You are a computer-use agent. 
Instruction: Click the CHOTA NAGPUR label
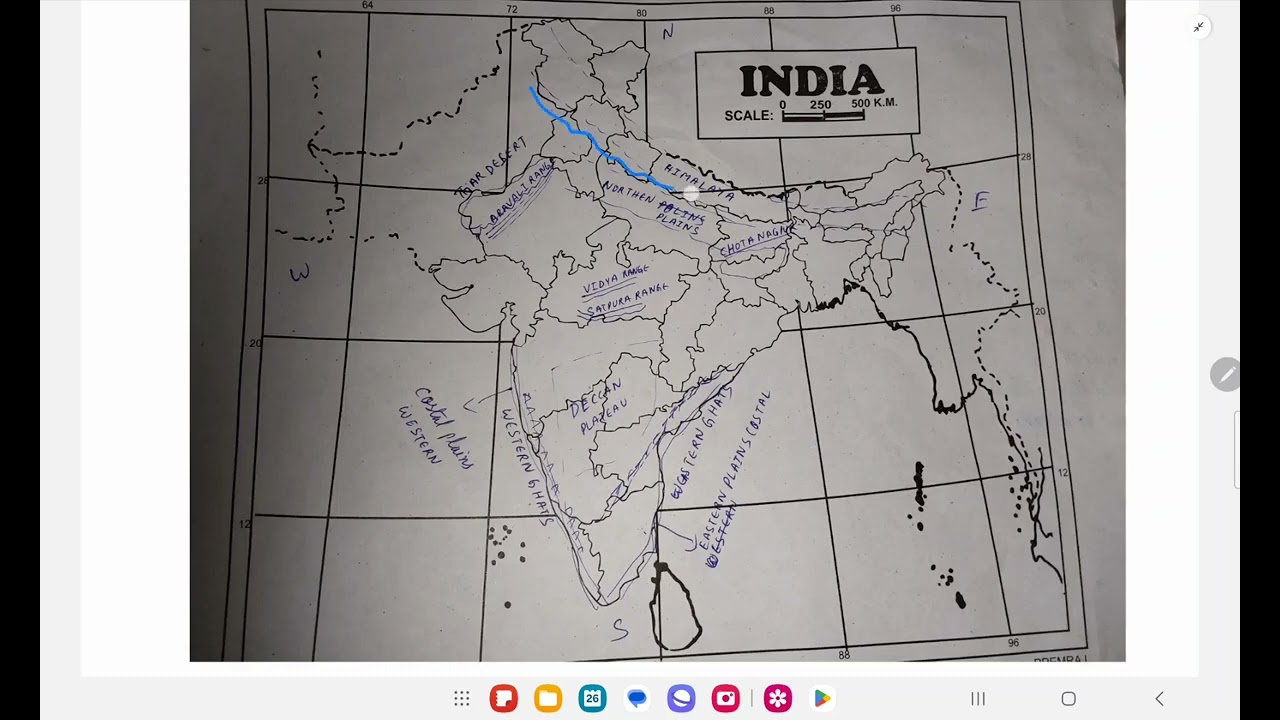coord(756,241)
